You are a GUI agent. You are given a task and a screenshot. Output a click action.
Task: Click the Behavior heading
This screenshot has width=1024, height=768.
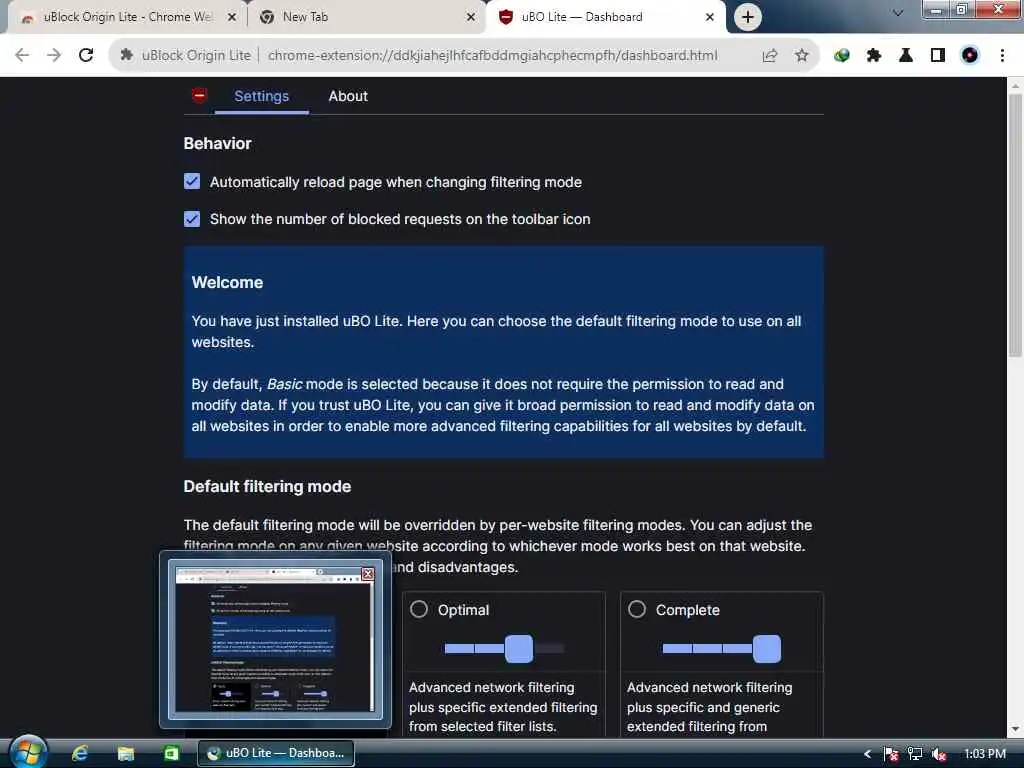click(x=217, y=144)
